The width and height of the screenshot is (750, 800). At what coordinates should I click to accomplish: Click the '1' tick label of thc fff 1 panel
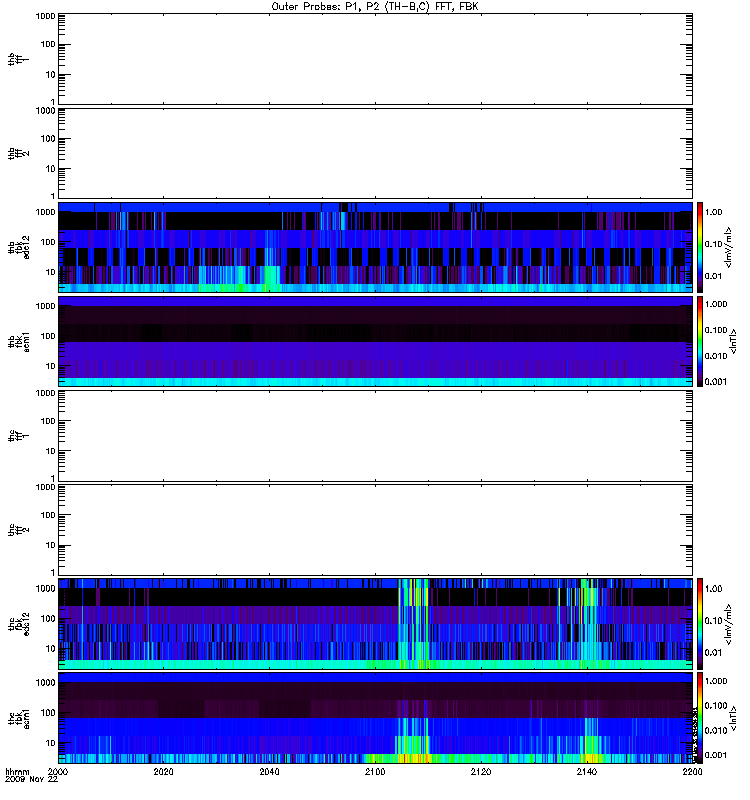click(53, 478)
